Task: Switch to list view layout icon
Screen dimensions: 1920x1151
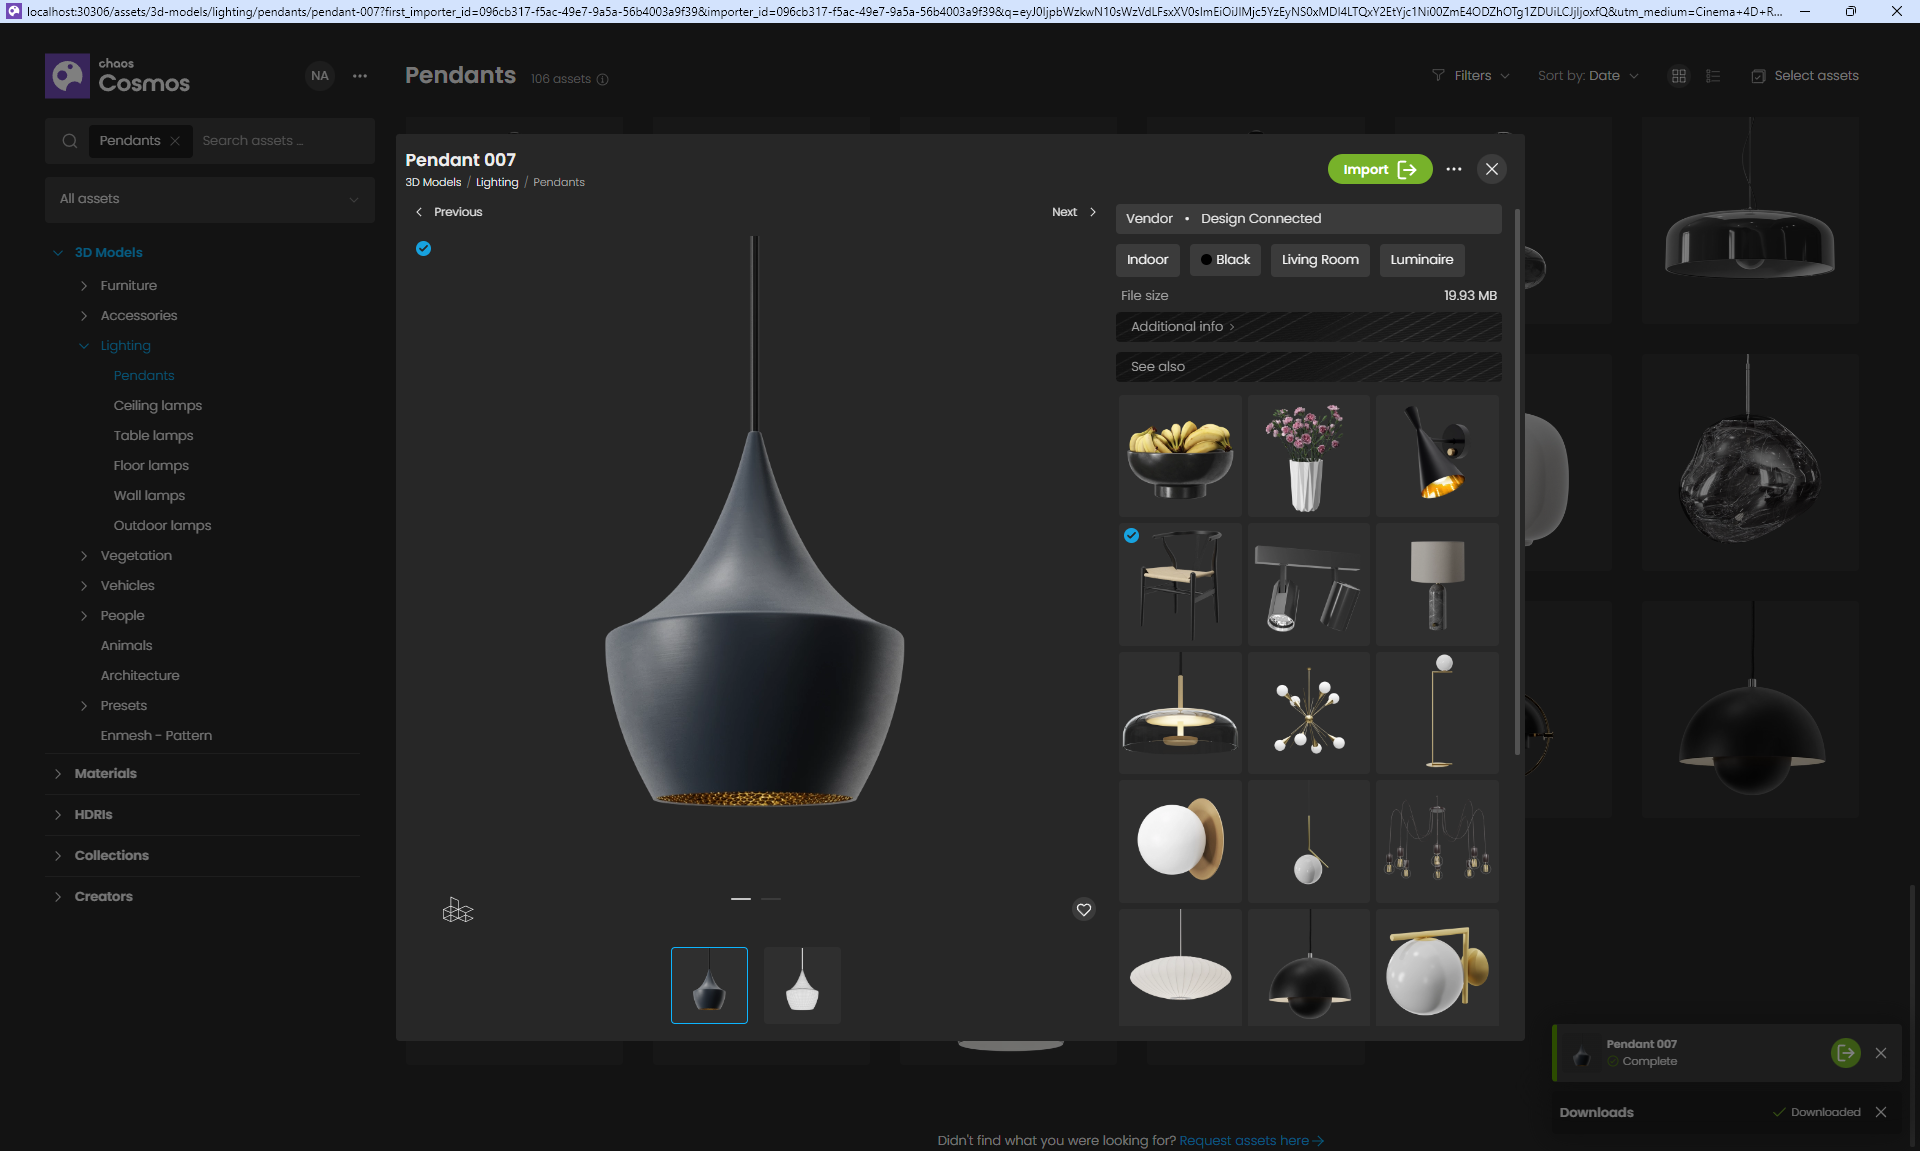Action: click(1712, 76)
